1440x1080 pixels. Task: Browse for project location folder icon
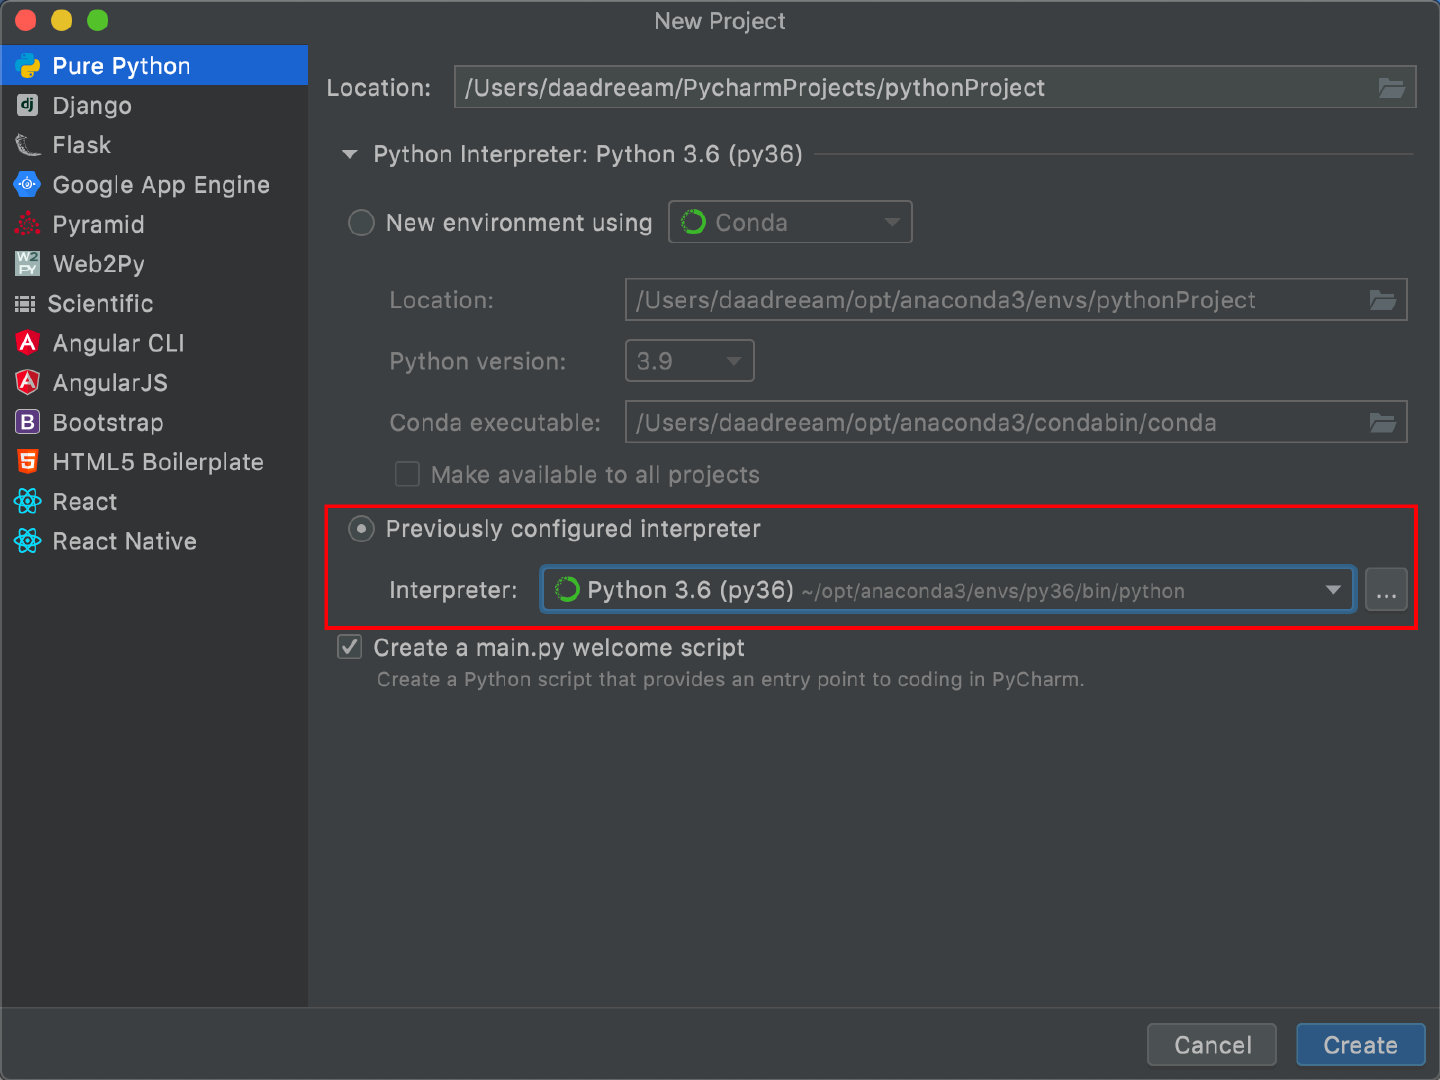(1392, 88)
